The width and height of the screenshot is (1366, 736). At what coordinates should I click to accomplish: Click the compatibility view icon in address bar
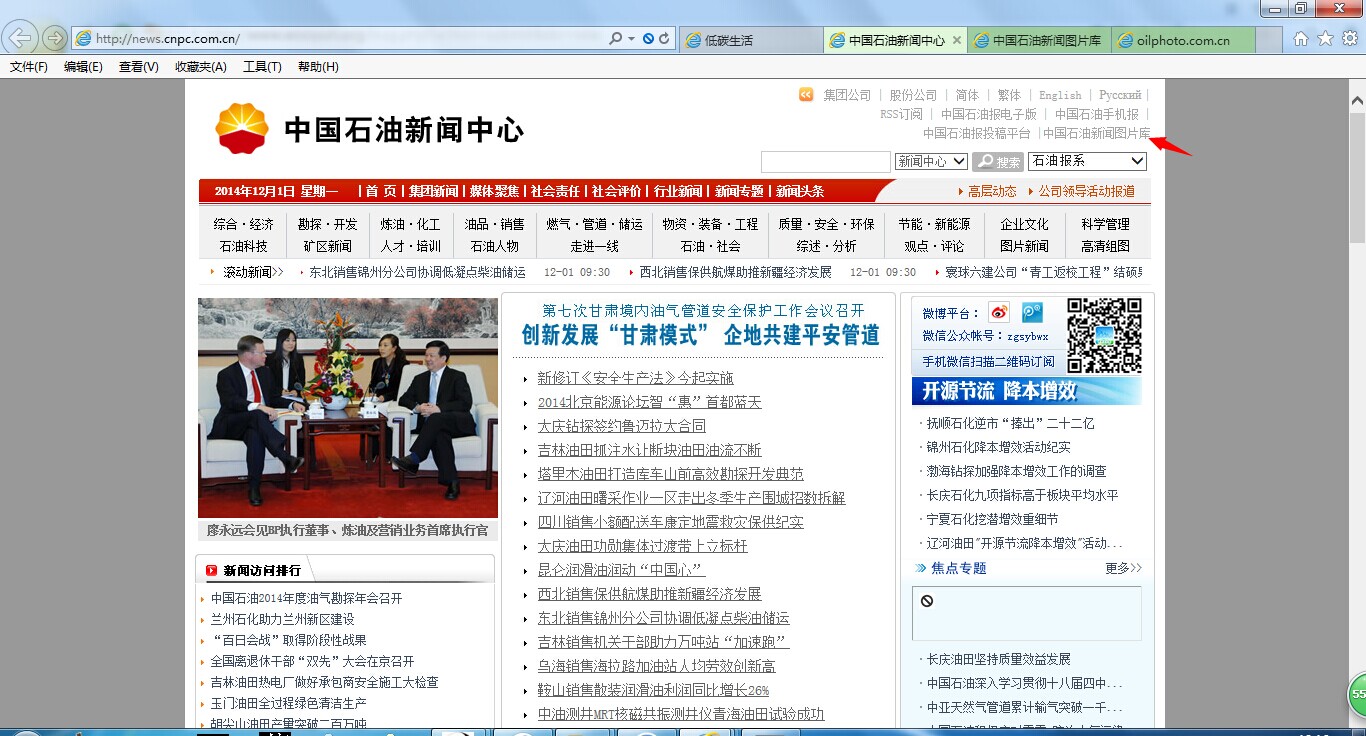click(x=648, y=39)
